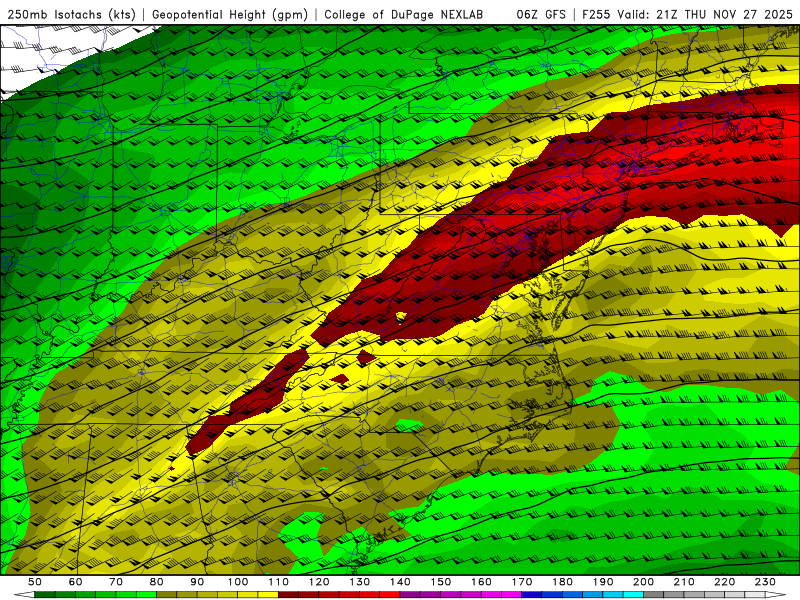Image resolution: width=800 pixels, height=600 pixels.
Task: Click the 'Geopotential Height (gpm)' title text
Action: 230,14
